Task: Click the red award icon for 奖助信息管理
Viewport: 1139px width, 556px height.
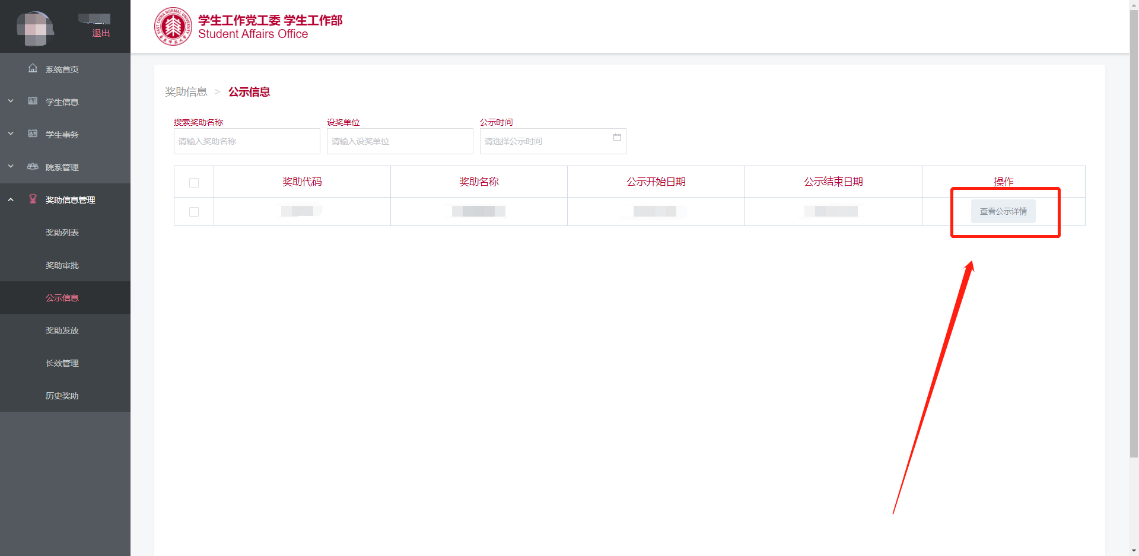Action: (x=33, y=200)
